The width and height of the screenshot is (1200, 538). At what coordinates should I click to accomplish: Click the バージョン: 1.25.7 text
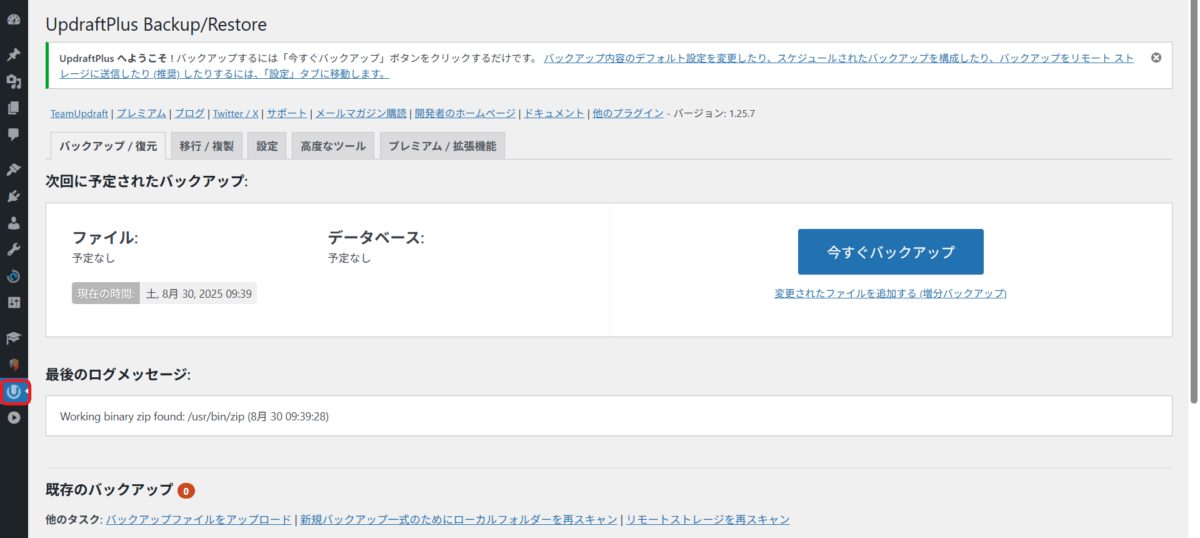714,114
